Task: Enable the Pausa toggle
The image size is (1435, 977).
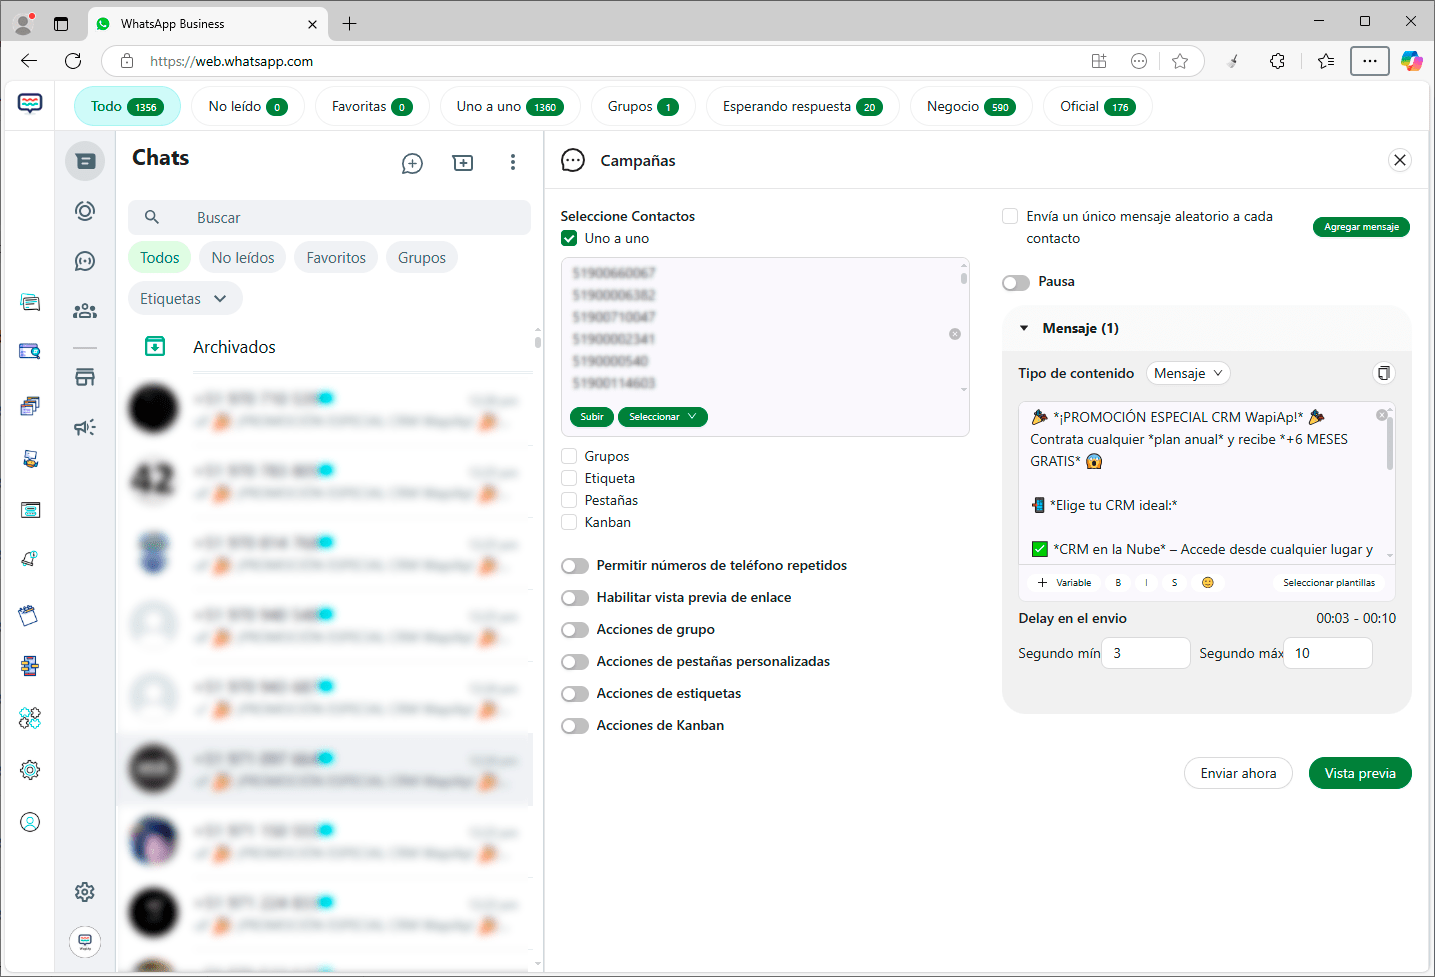Action: 1016,282
